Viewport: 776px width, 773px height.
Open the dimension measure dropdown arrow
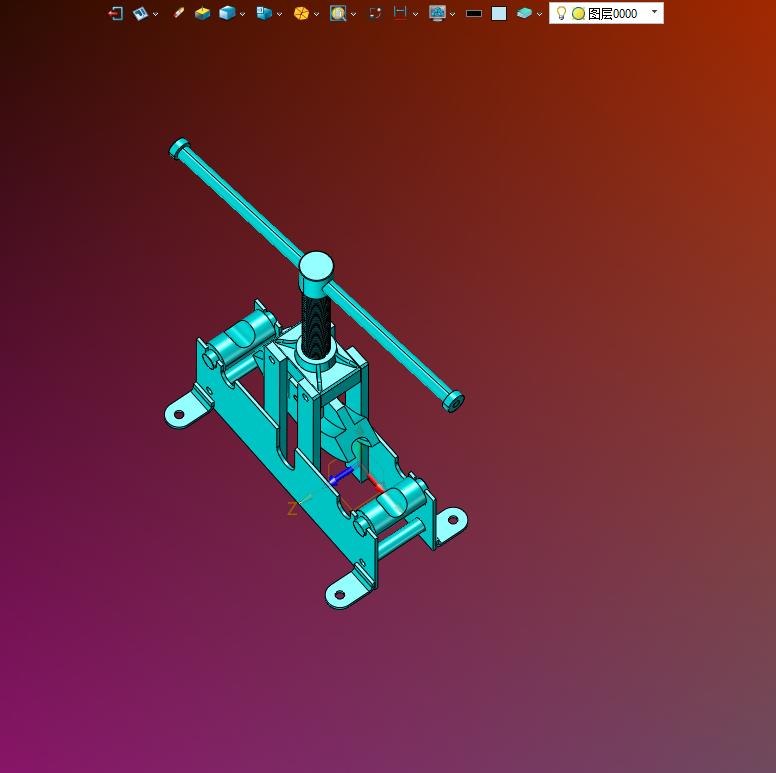(416, 14)
